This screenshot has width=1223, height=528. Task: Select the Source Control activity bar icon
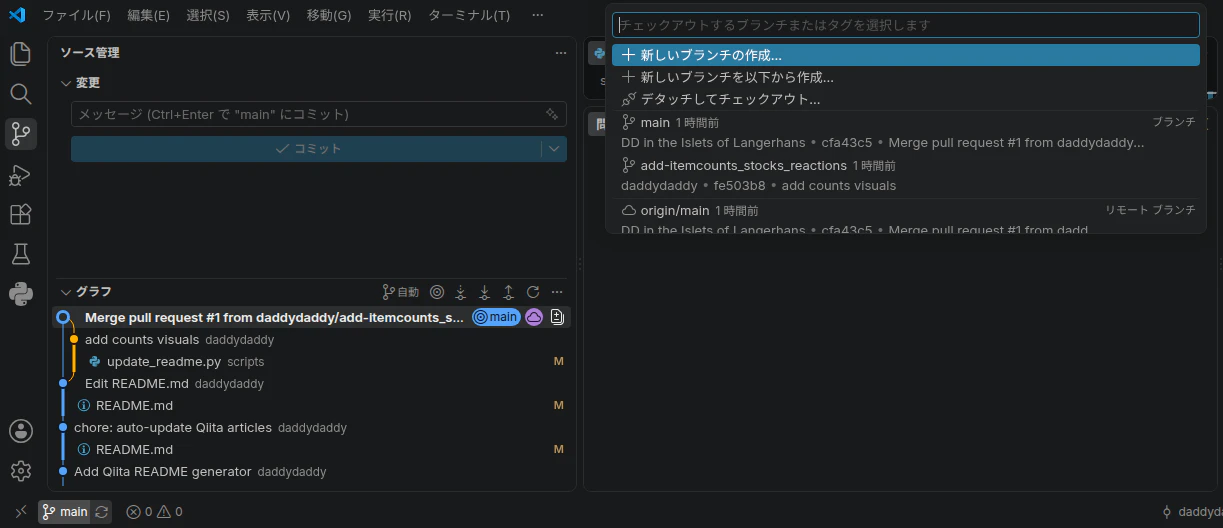pos(21,133)
